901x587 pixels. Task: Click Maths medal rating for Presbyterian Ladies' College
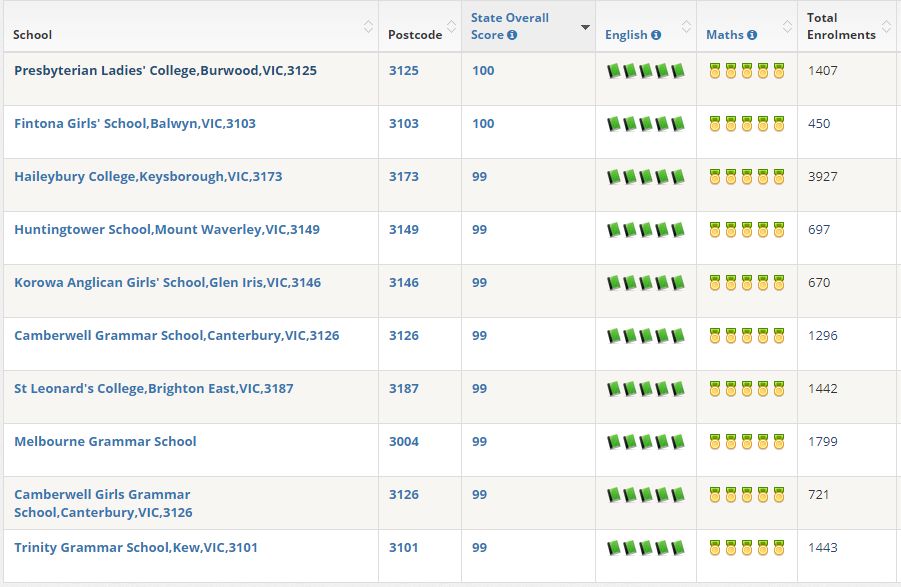[746, 71]
